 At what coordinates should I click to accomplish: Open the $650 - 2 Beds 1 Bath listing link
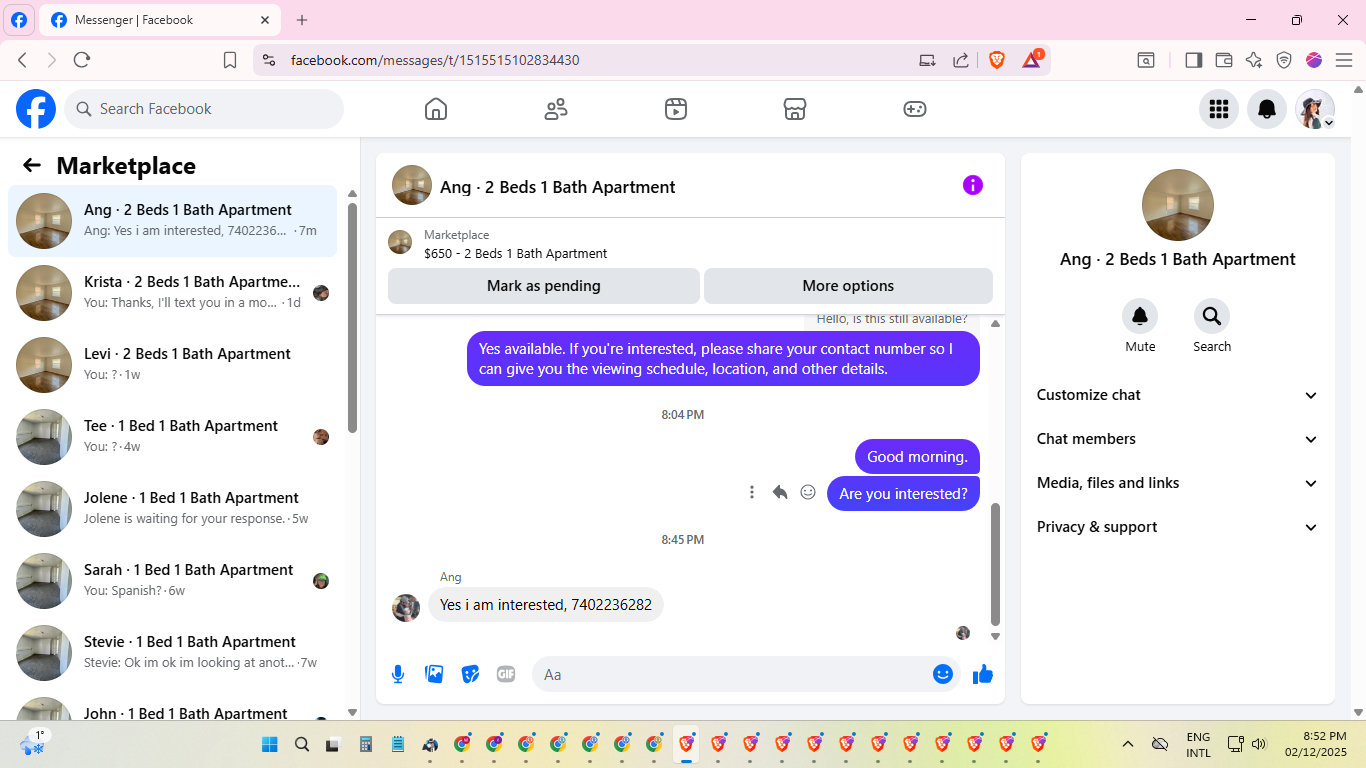tap(515, 254)
